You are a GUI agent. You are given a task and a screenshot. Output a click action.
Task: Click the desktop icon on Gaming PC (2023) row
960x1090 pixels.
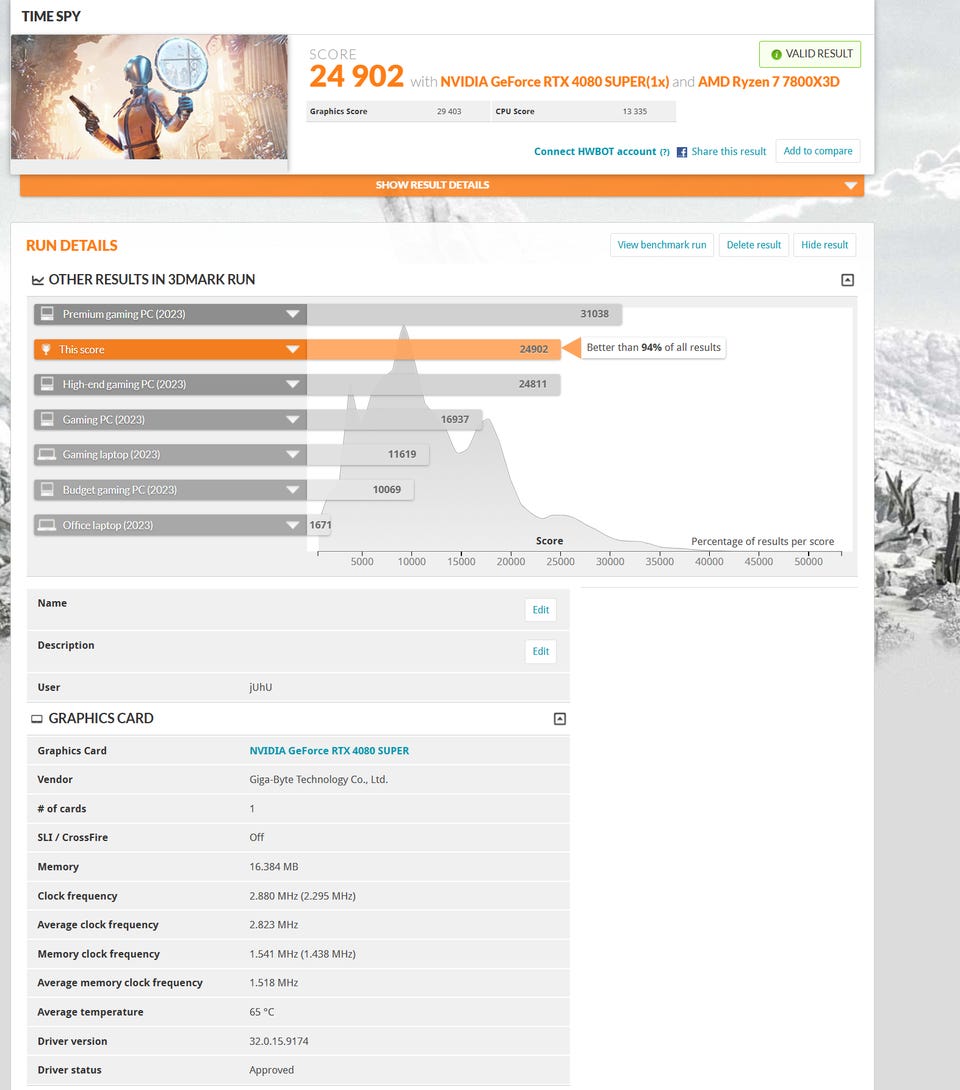(x=47, y=419)
